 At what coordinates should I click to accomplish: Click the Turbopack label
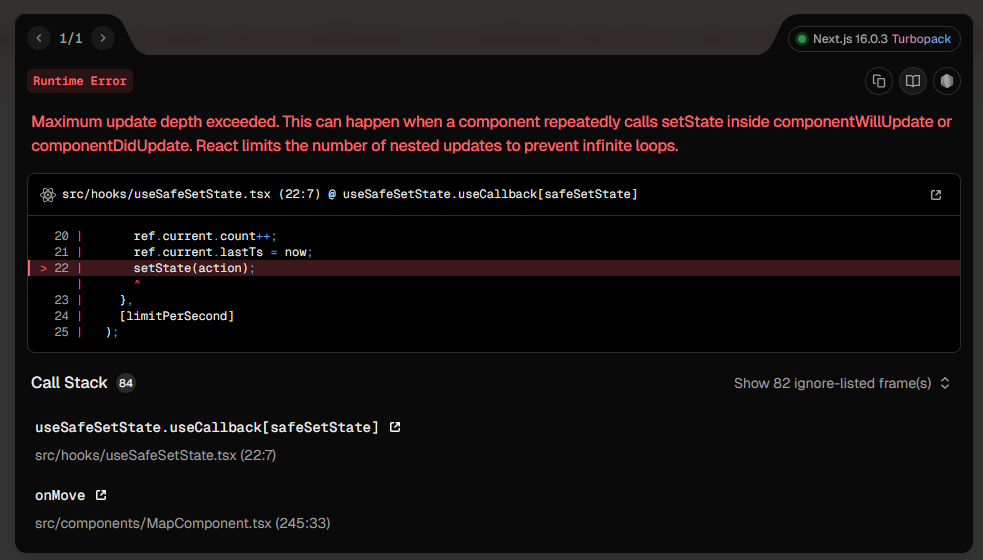pos(921,39)
